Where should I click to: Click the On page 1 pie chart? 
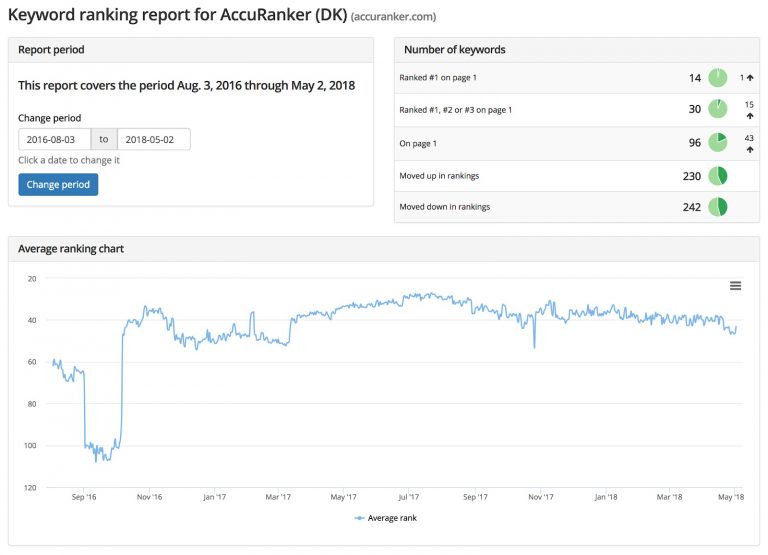click(717, 143)
